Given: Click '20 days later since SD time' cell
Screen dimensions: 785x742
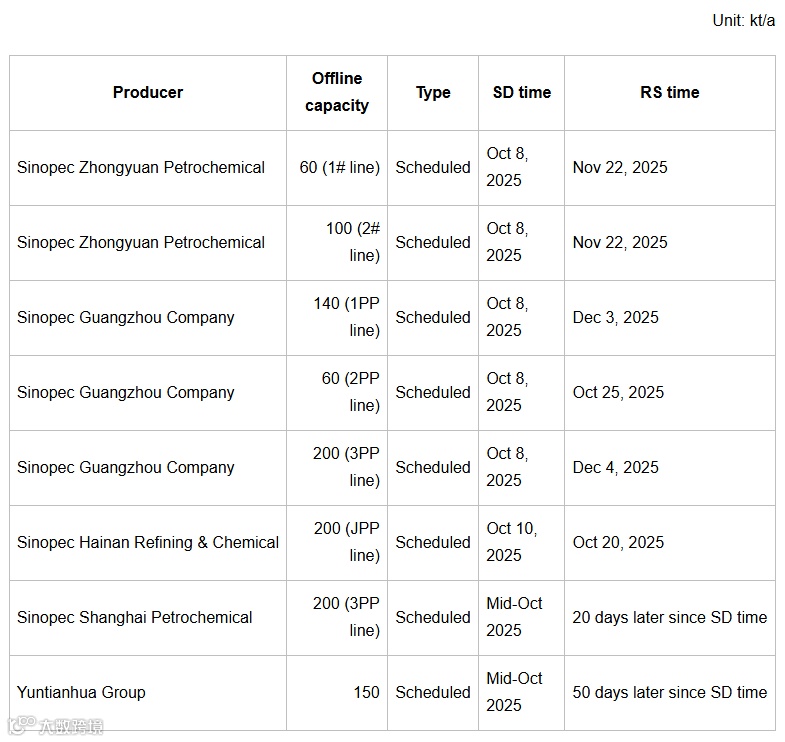Looking at the screenshot, I should pyautogui.click(x=669, y=617).
